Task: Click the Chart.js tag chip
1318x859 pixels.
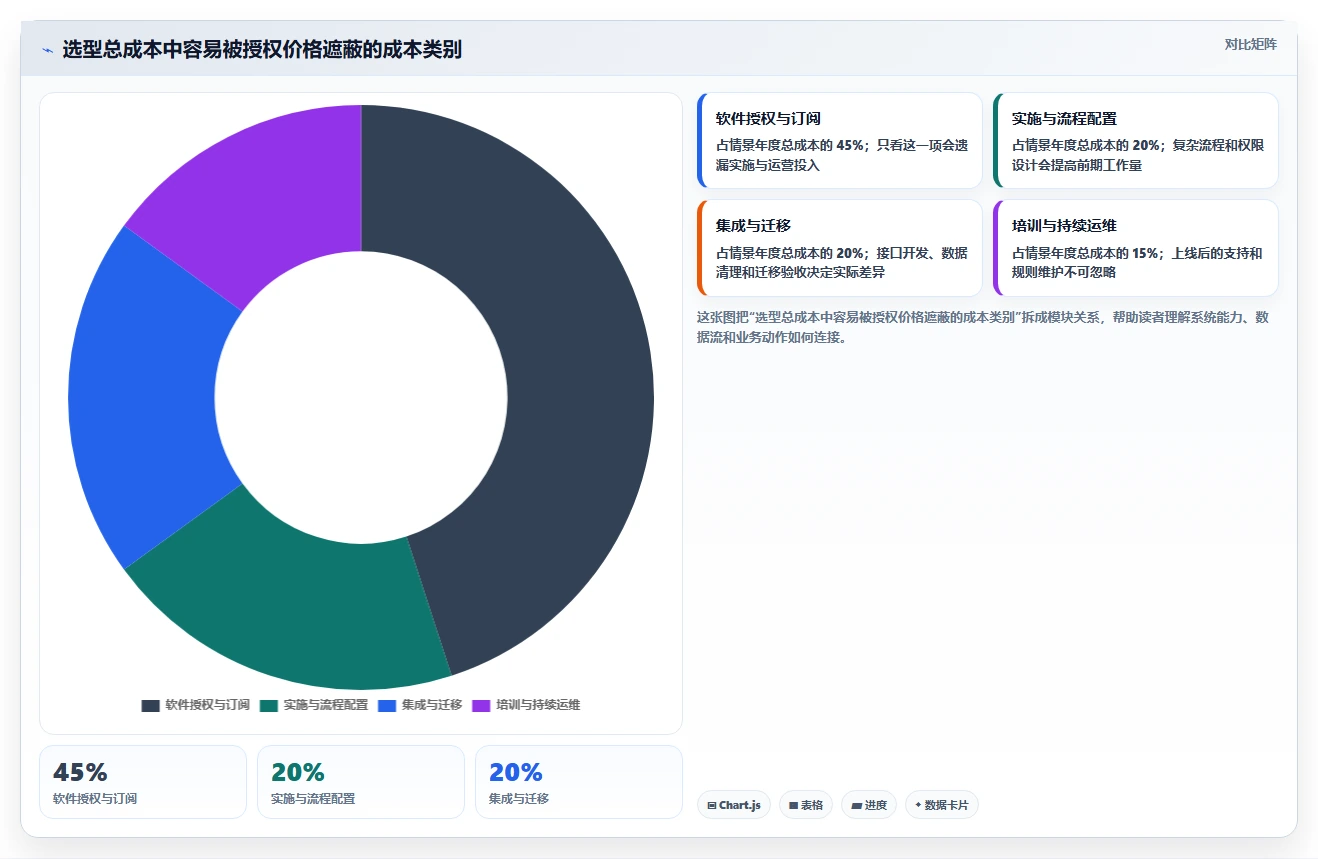Action: click(x=734, y=805)
